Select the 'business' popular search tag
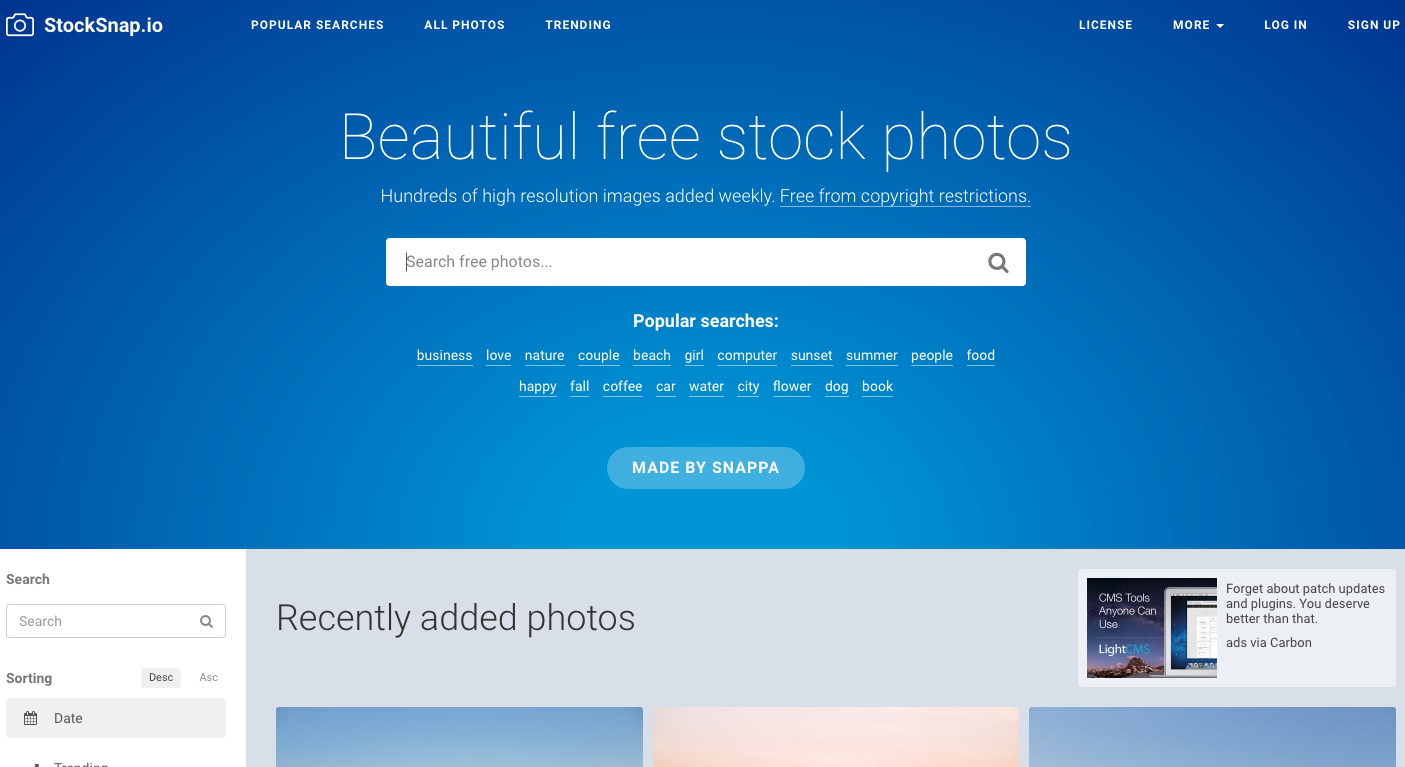 click(x=444, y=355)
